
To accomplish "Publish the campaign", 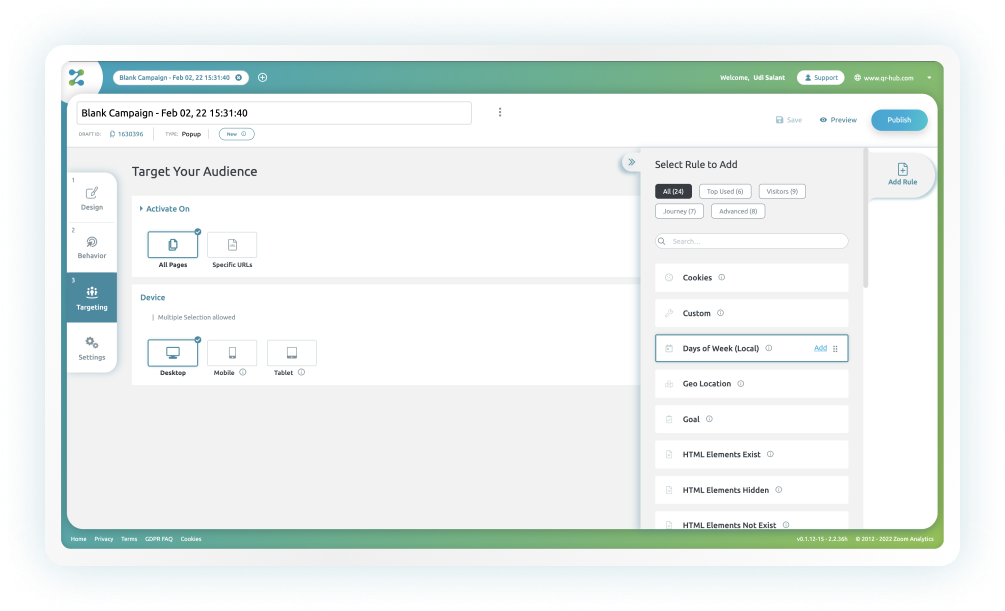I will coord(897,119).
